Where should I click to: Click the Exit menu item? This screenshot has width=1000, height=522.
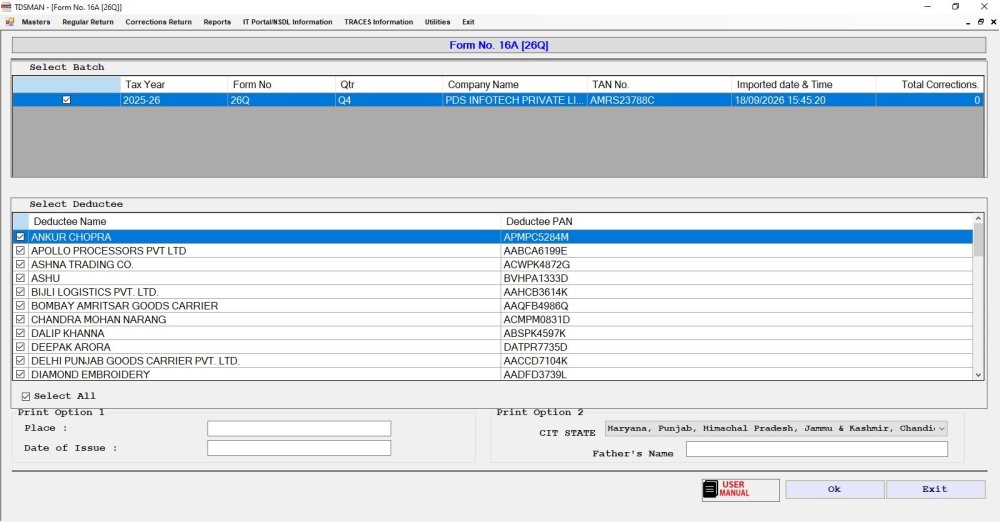pyautogui.click(x=468, y=22)
